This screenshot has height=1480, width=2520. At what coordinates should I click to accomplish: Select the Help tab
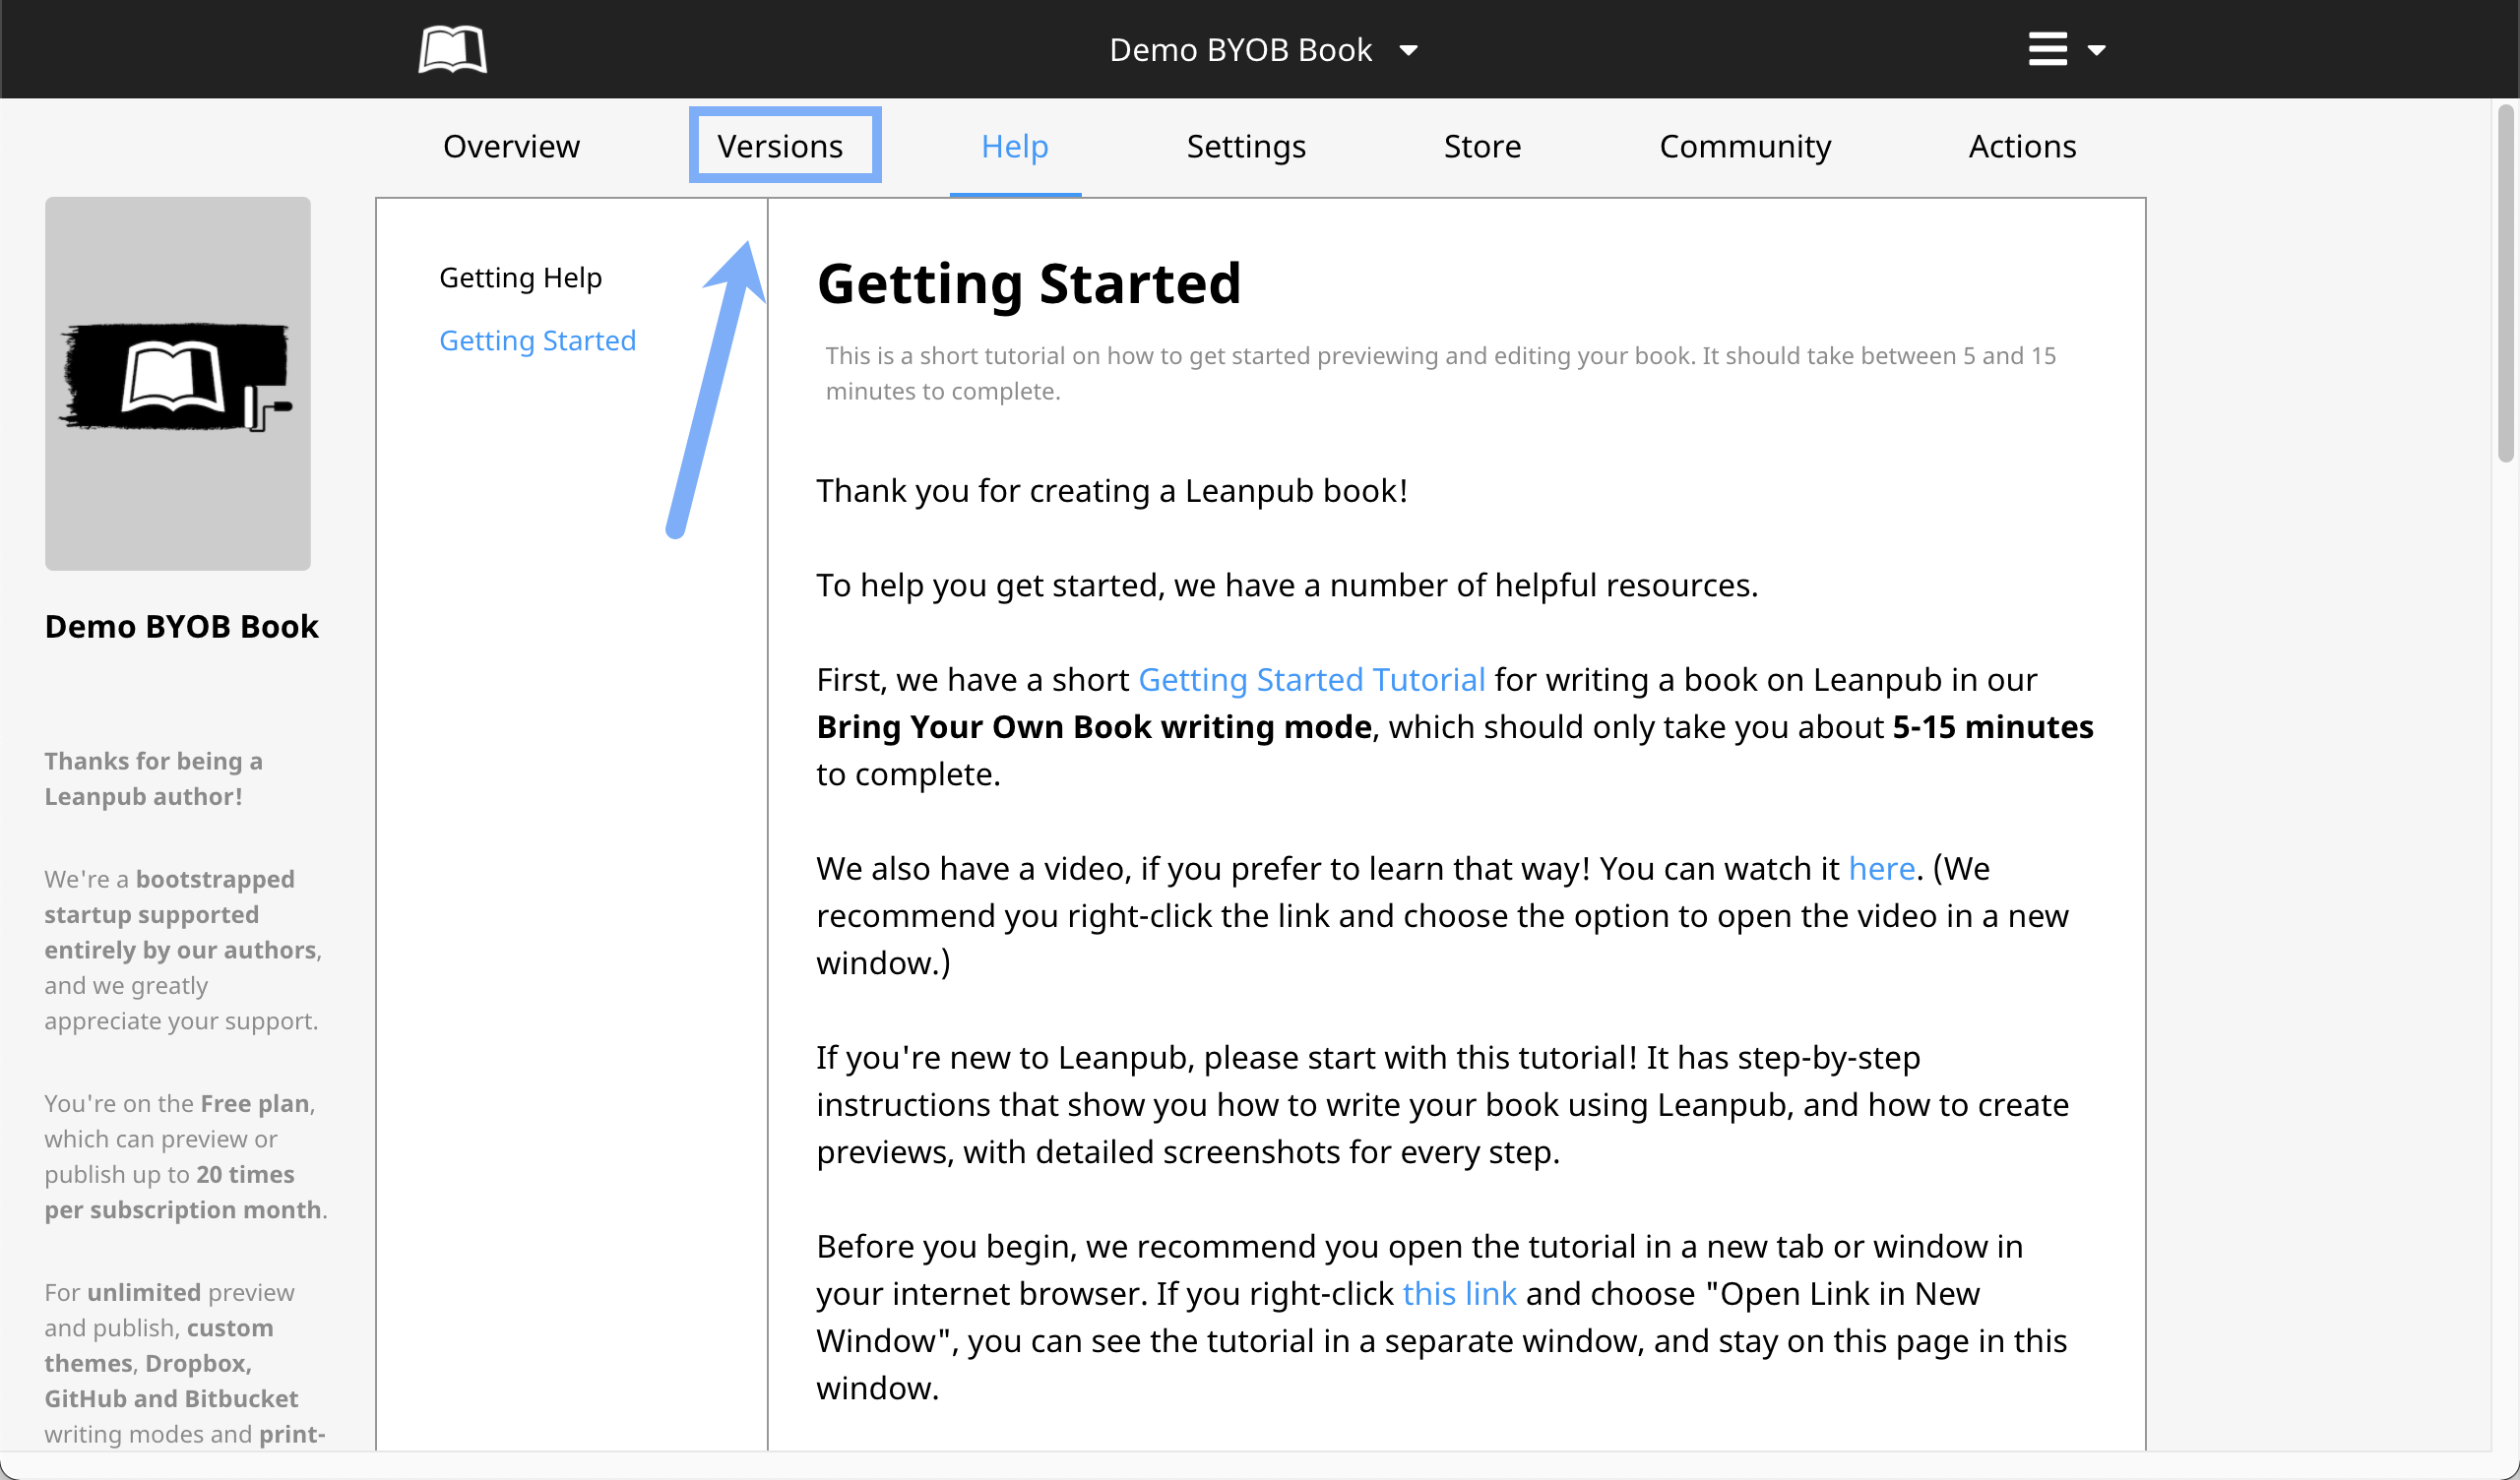tap(1014, 146)
